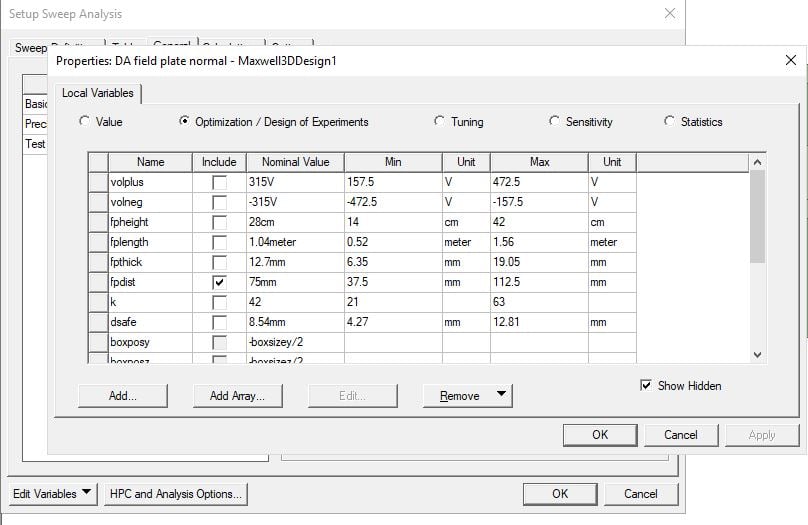This screenshot has height=525, width=808.
Task: Click Cancel in Setup Sweep Analysis window
Action: click(x=641, y=494)
